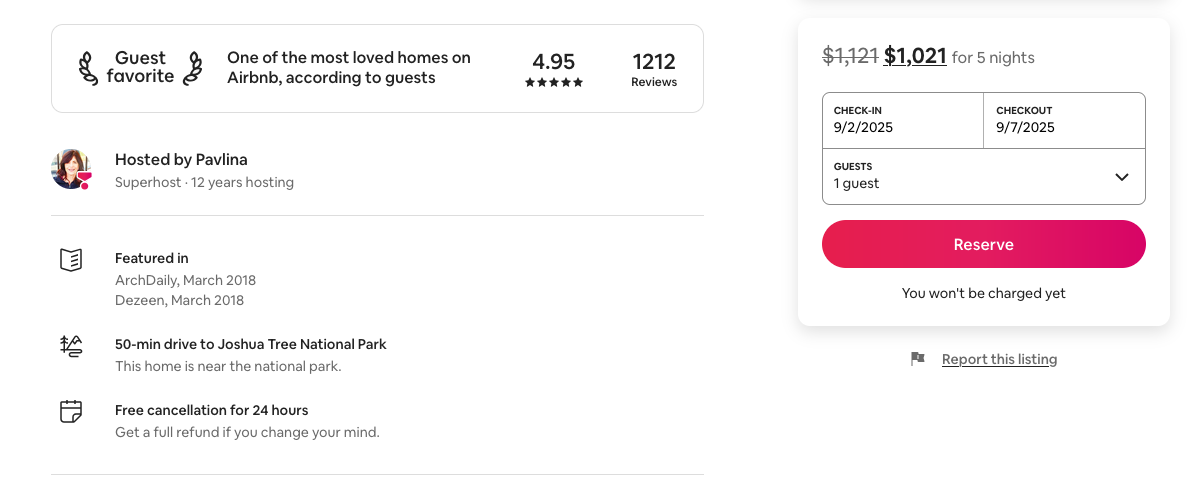Open the Checkout date field
This screenshot has height=501, width=1201.
pyautogui.click(x=1064, y=120)
